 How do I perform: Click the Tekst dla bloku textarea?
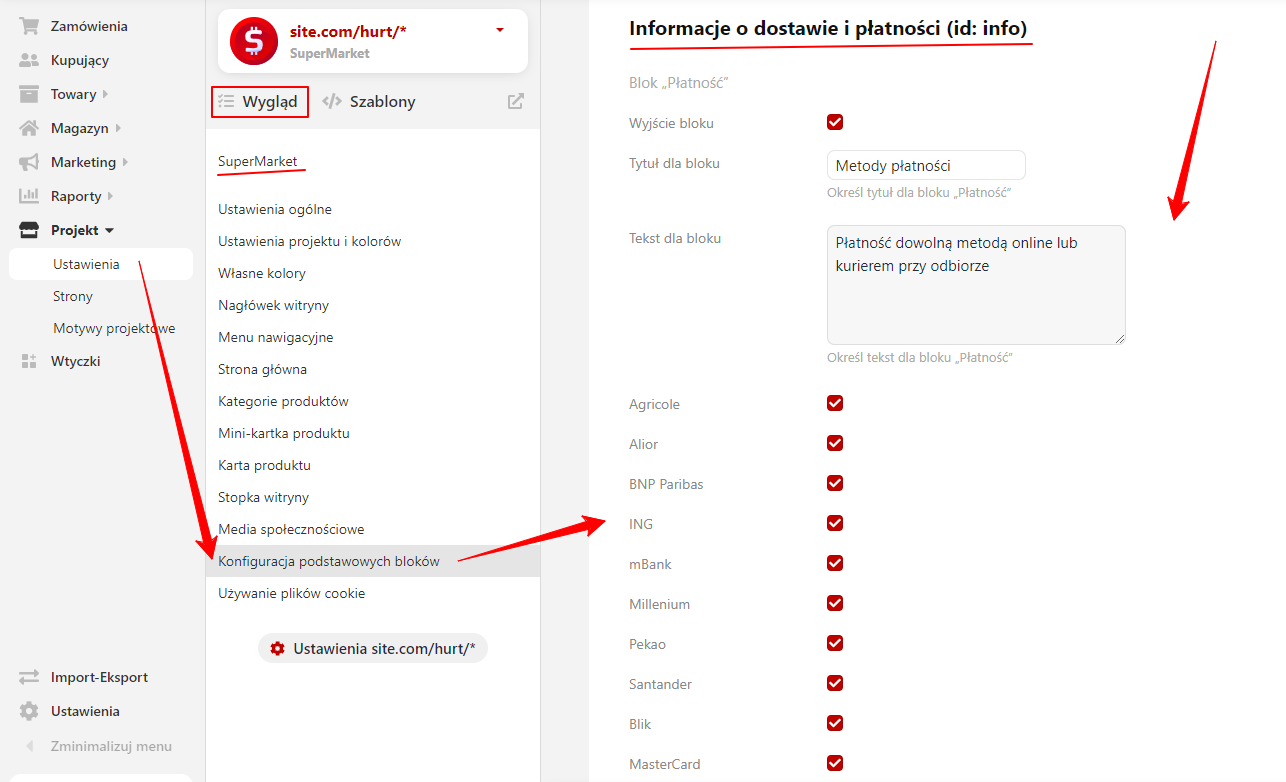976,285
